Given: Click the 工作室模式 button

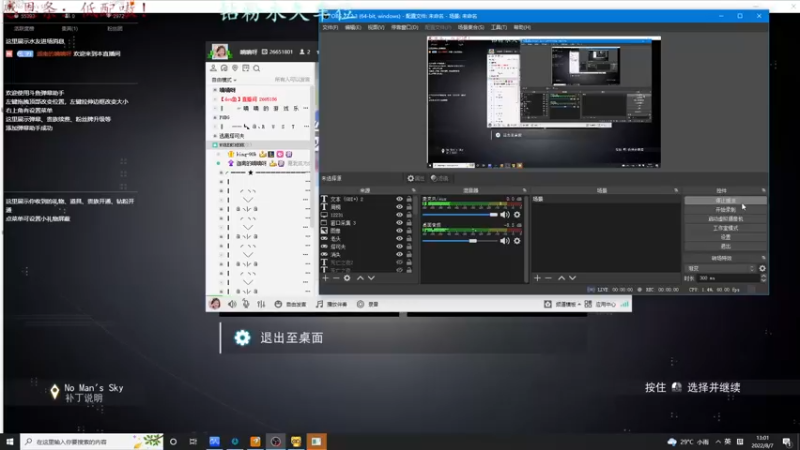Looking at the screenshot, I should click(725, 228).
